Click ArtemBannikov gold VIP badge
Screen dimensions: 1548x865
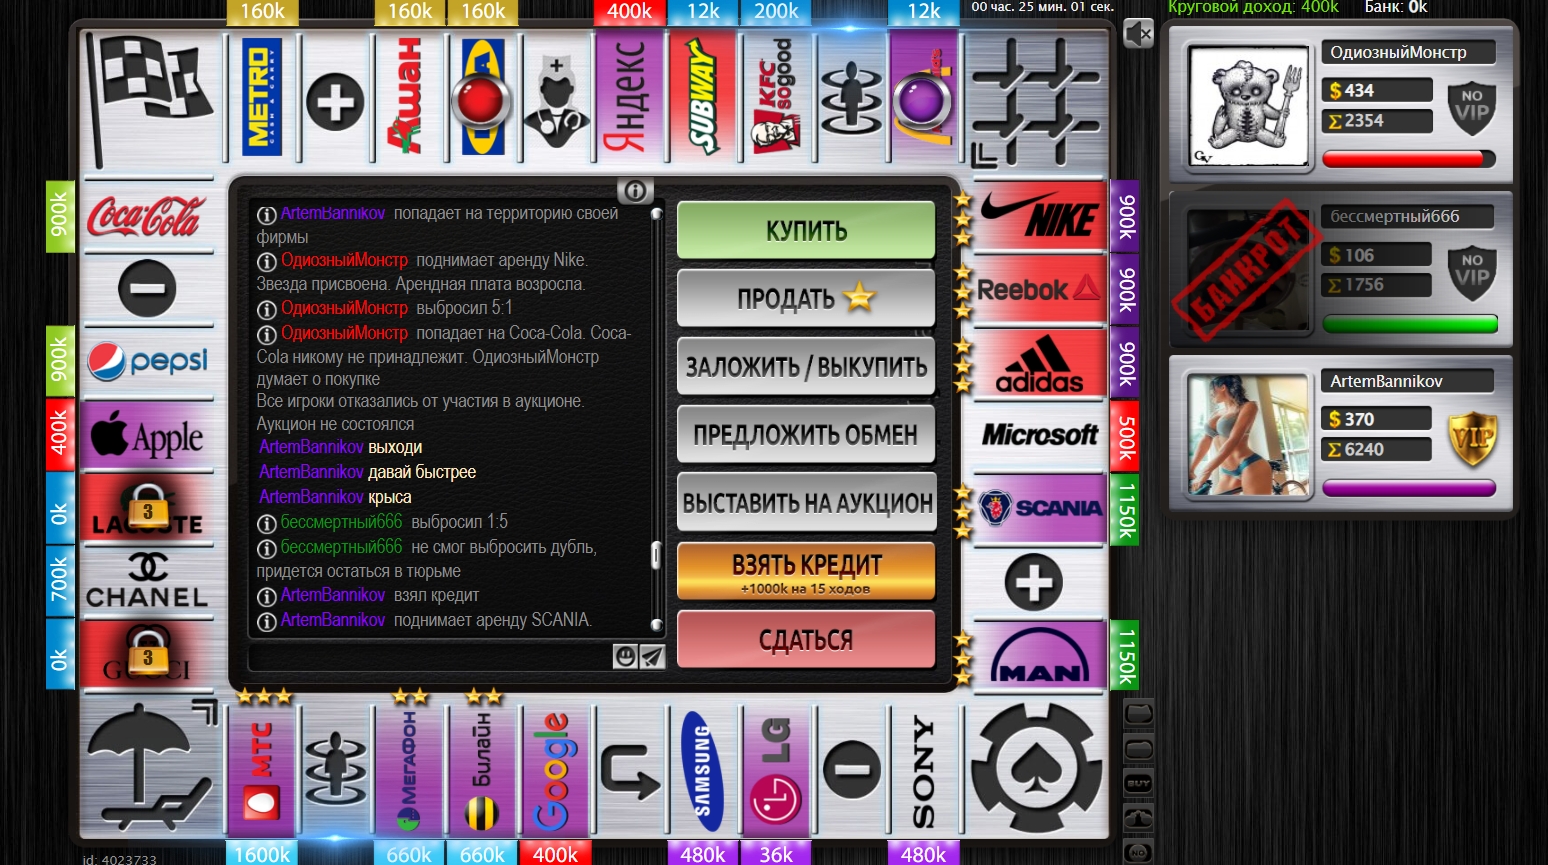tap(1472, 437)
